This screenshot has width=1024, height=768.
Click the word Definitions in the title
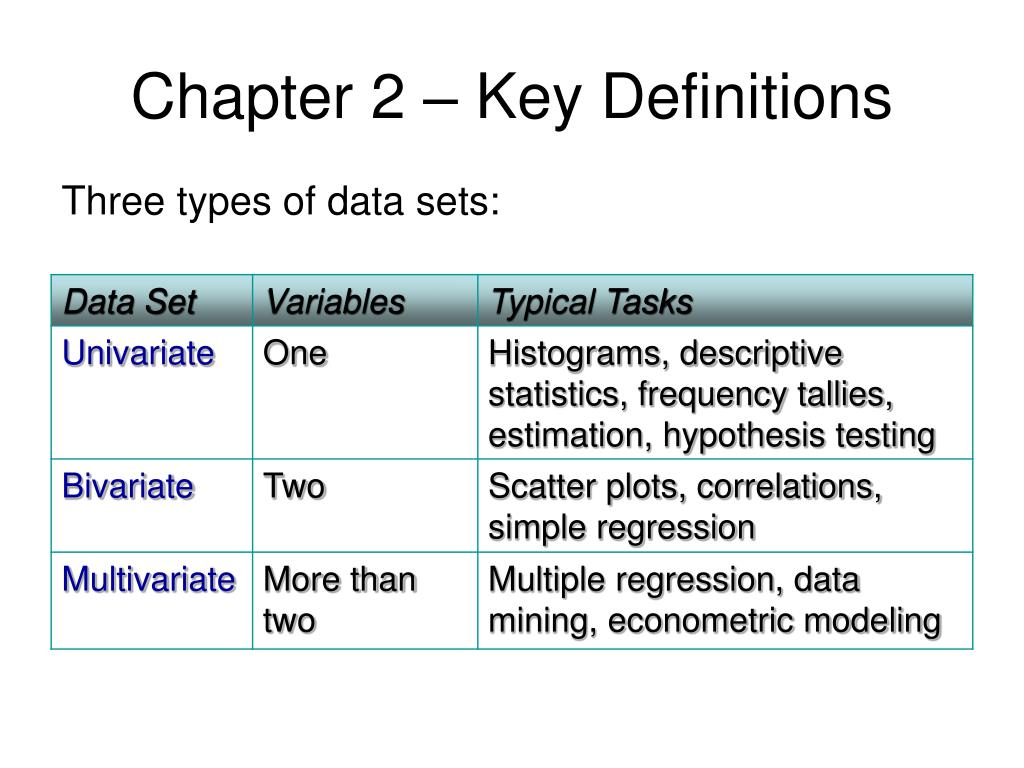[746, 96]
